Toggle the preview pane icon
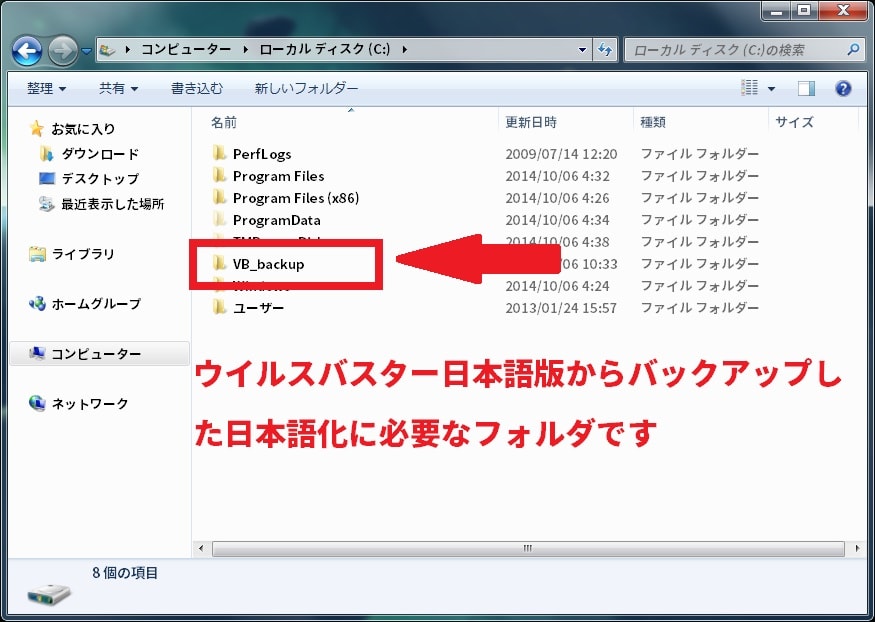This screenshot has width=875, height=622. (806, 88)
